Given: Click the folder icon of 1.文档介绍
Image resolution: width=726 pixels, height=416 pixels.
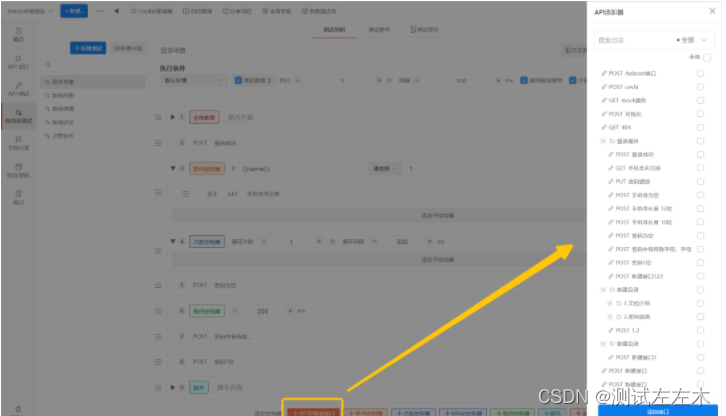Looking at the screenshot, I should tap(619, 303).
